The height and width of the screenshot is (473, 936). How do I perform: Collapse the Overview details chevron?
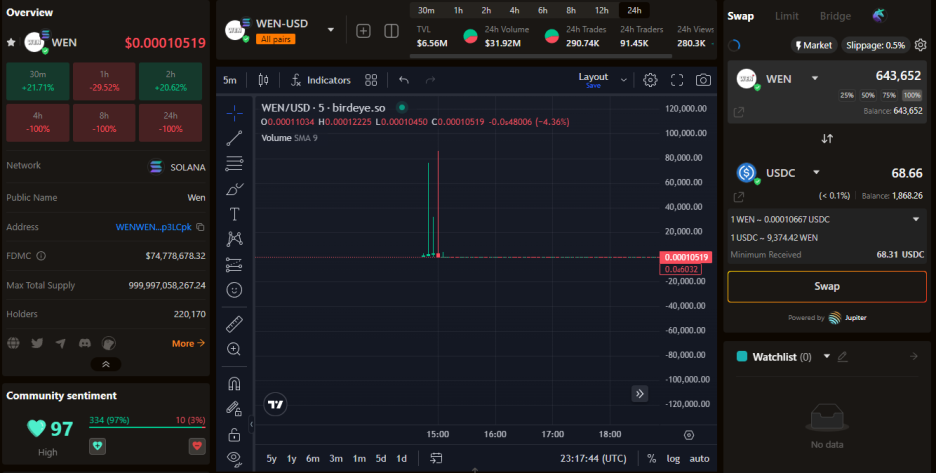(106, 364)
